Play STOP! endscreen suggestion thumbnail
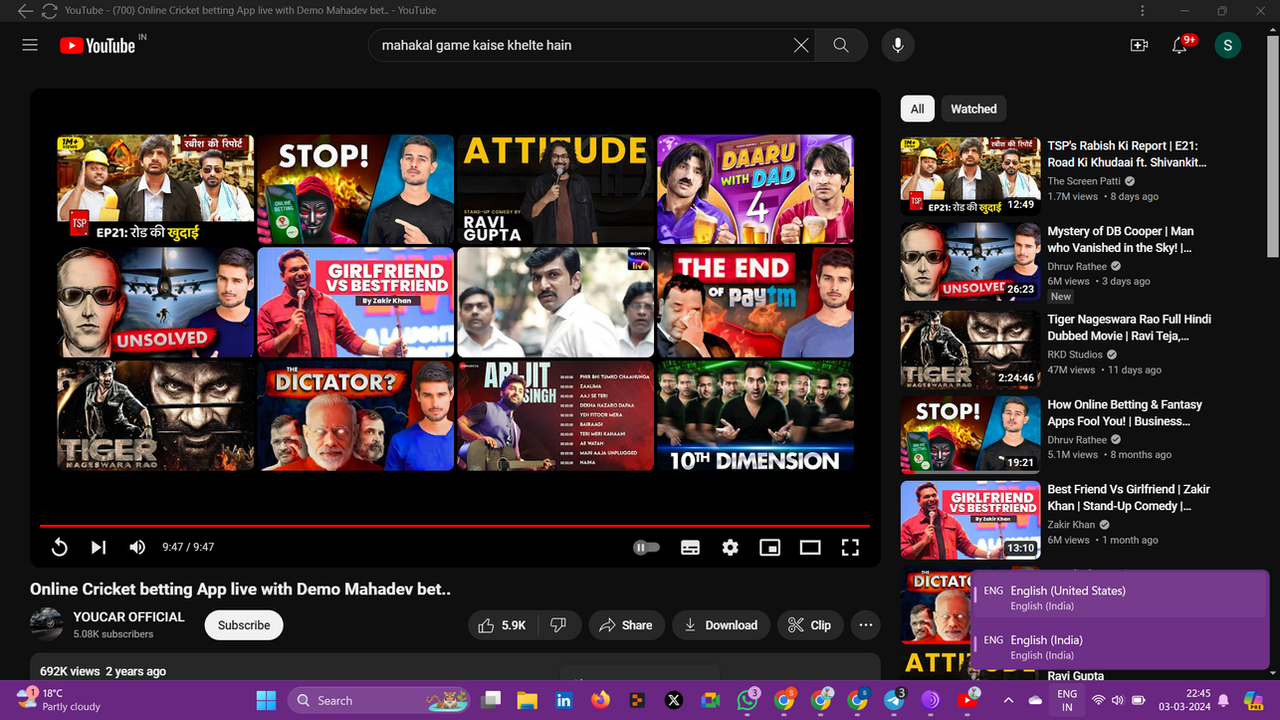Image resolution: width=1280 pixels, height=720 pixels. click(x=356, y=190)
